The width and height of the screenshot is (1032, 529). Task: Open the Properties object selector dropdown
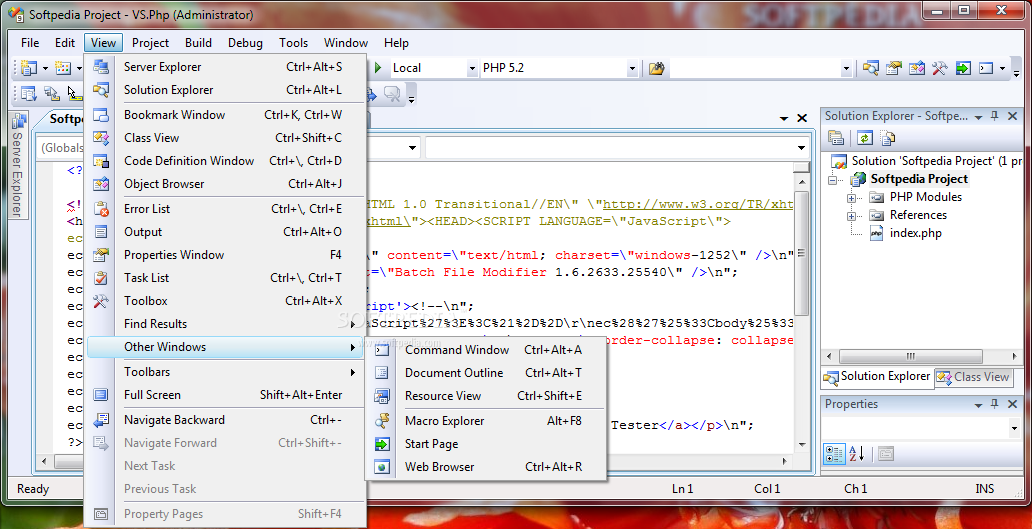1014,428
